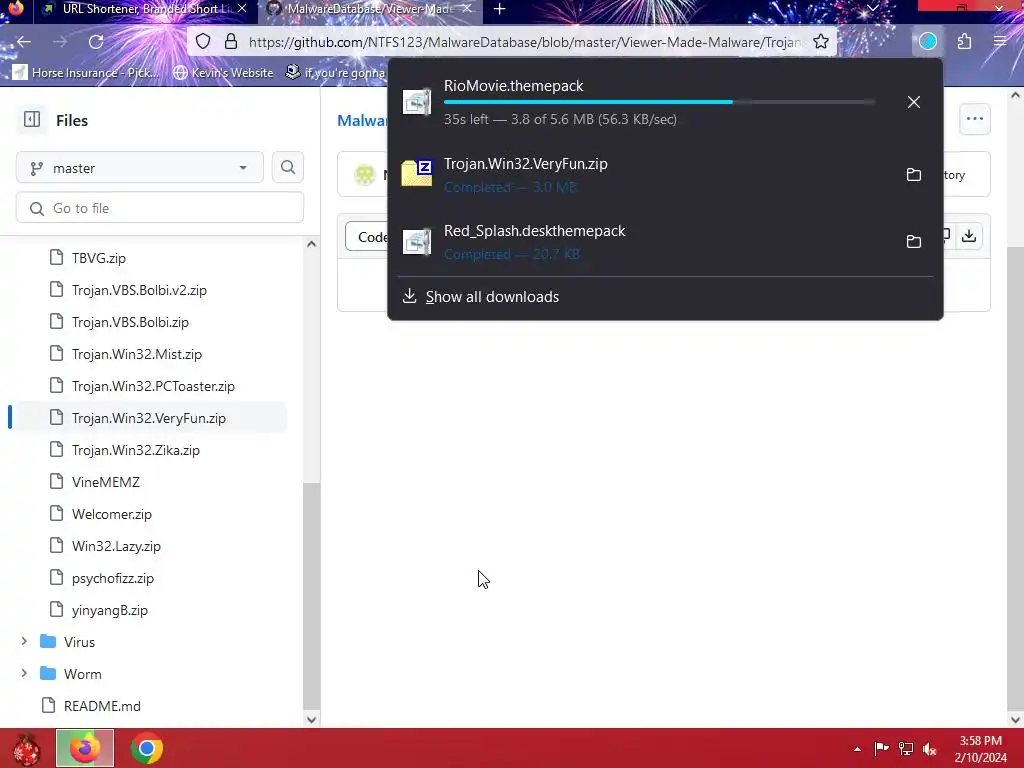Open the tracking protection shield icon
Viewport: 1024px width, 768px height.
tap(203, 42)
